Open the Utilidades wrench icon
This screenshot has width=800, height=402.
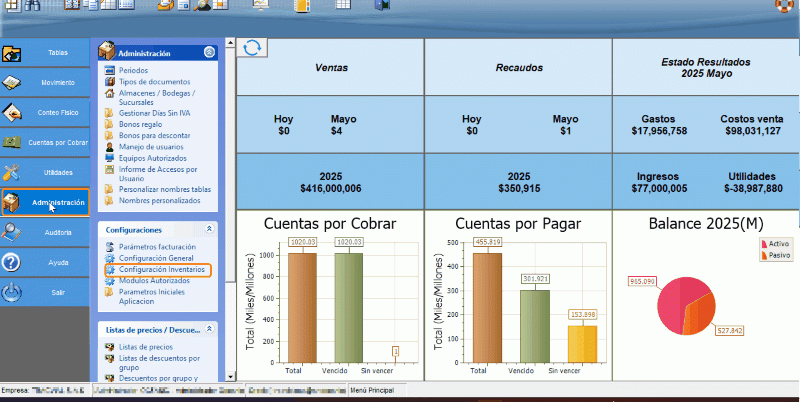pyautogui.click(x=13, y=172)
